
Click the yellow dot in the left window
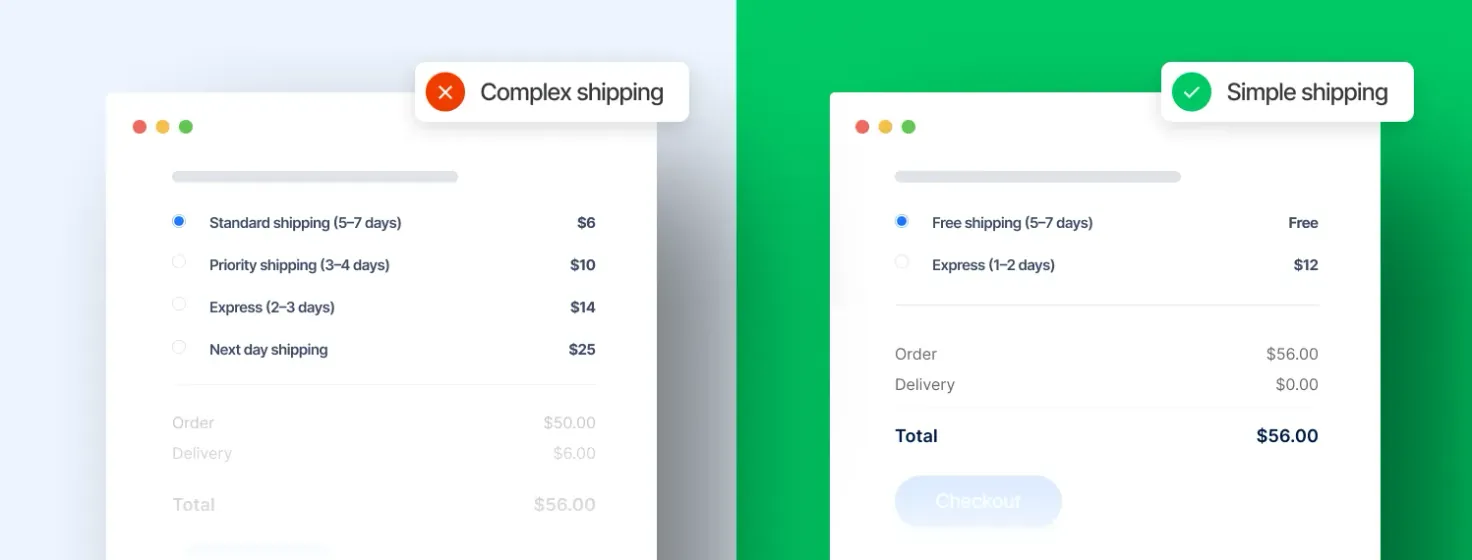coord(163,127)
